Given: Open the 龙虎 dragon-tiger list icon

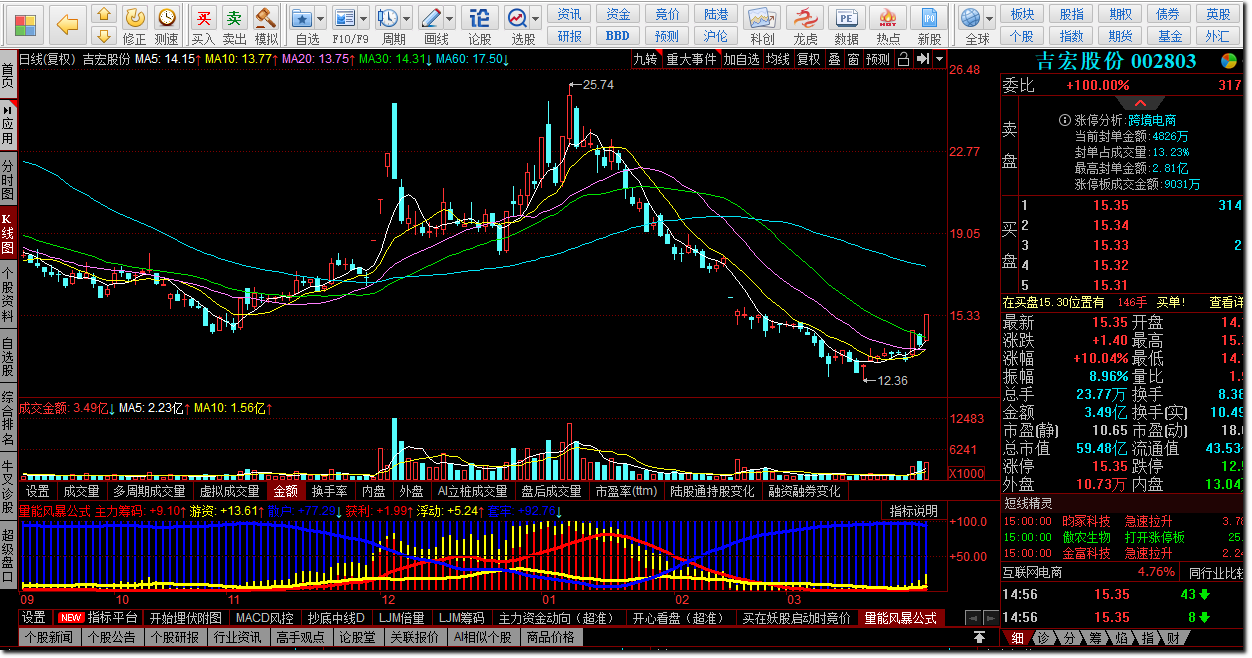Looking at the screenshot, I should tap(804, 18).
